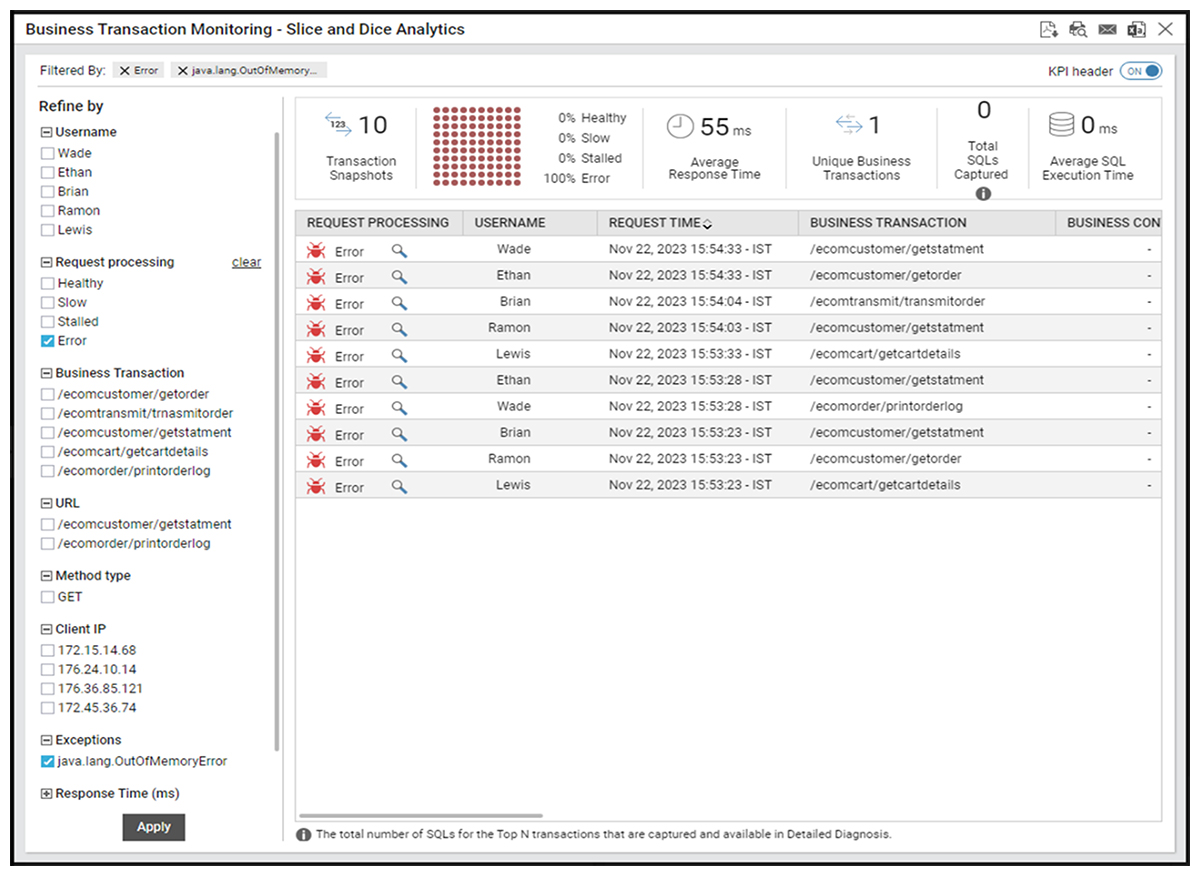
Task: Open print preview from the title bar
Action: point(1078,30)
